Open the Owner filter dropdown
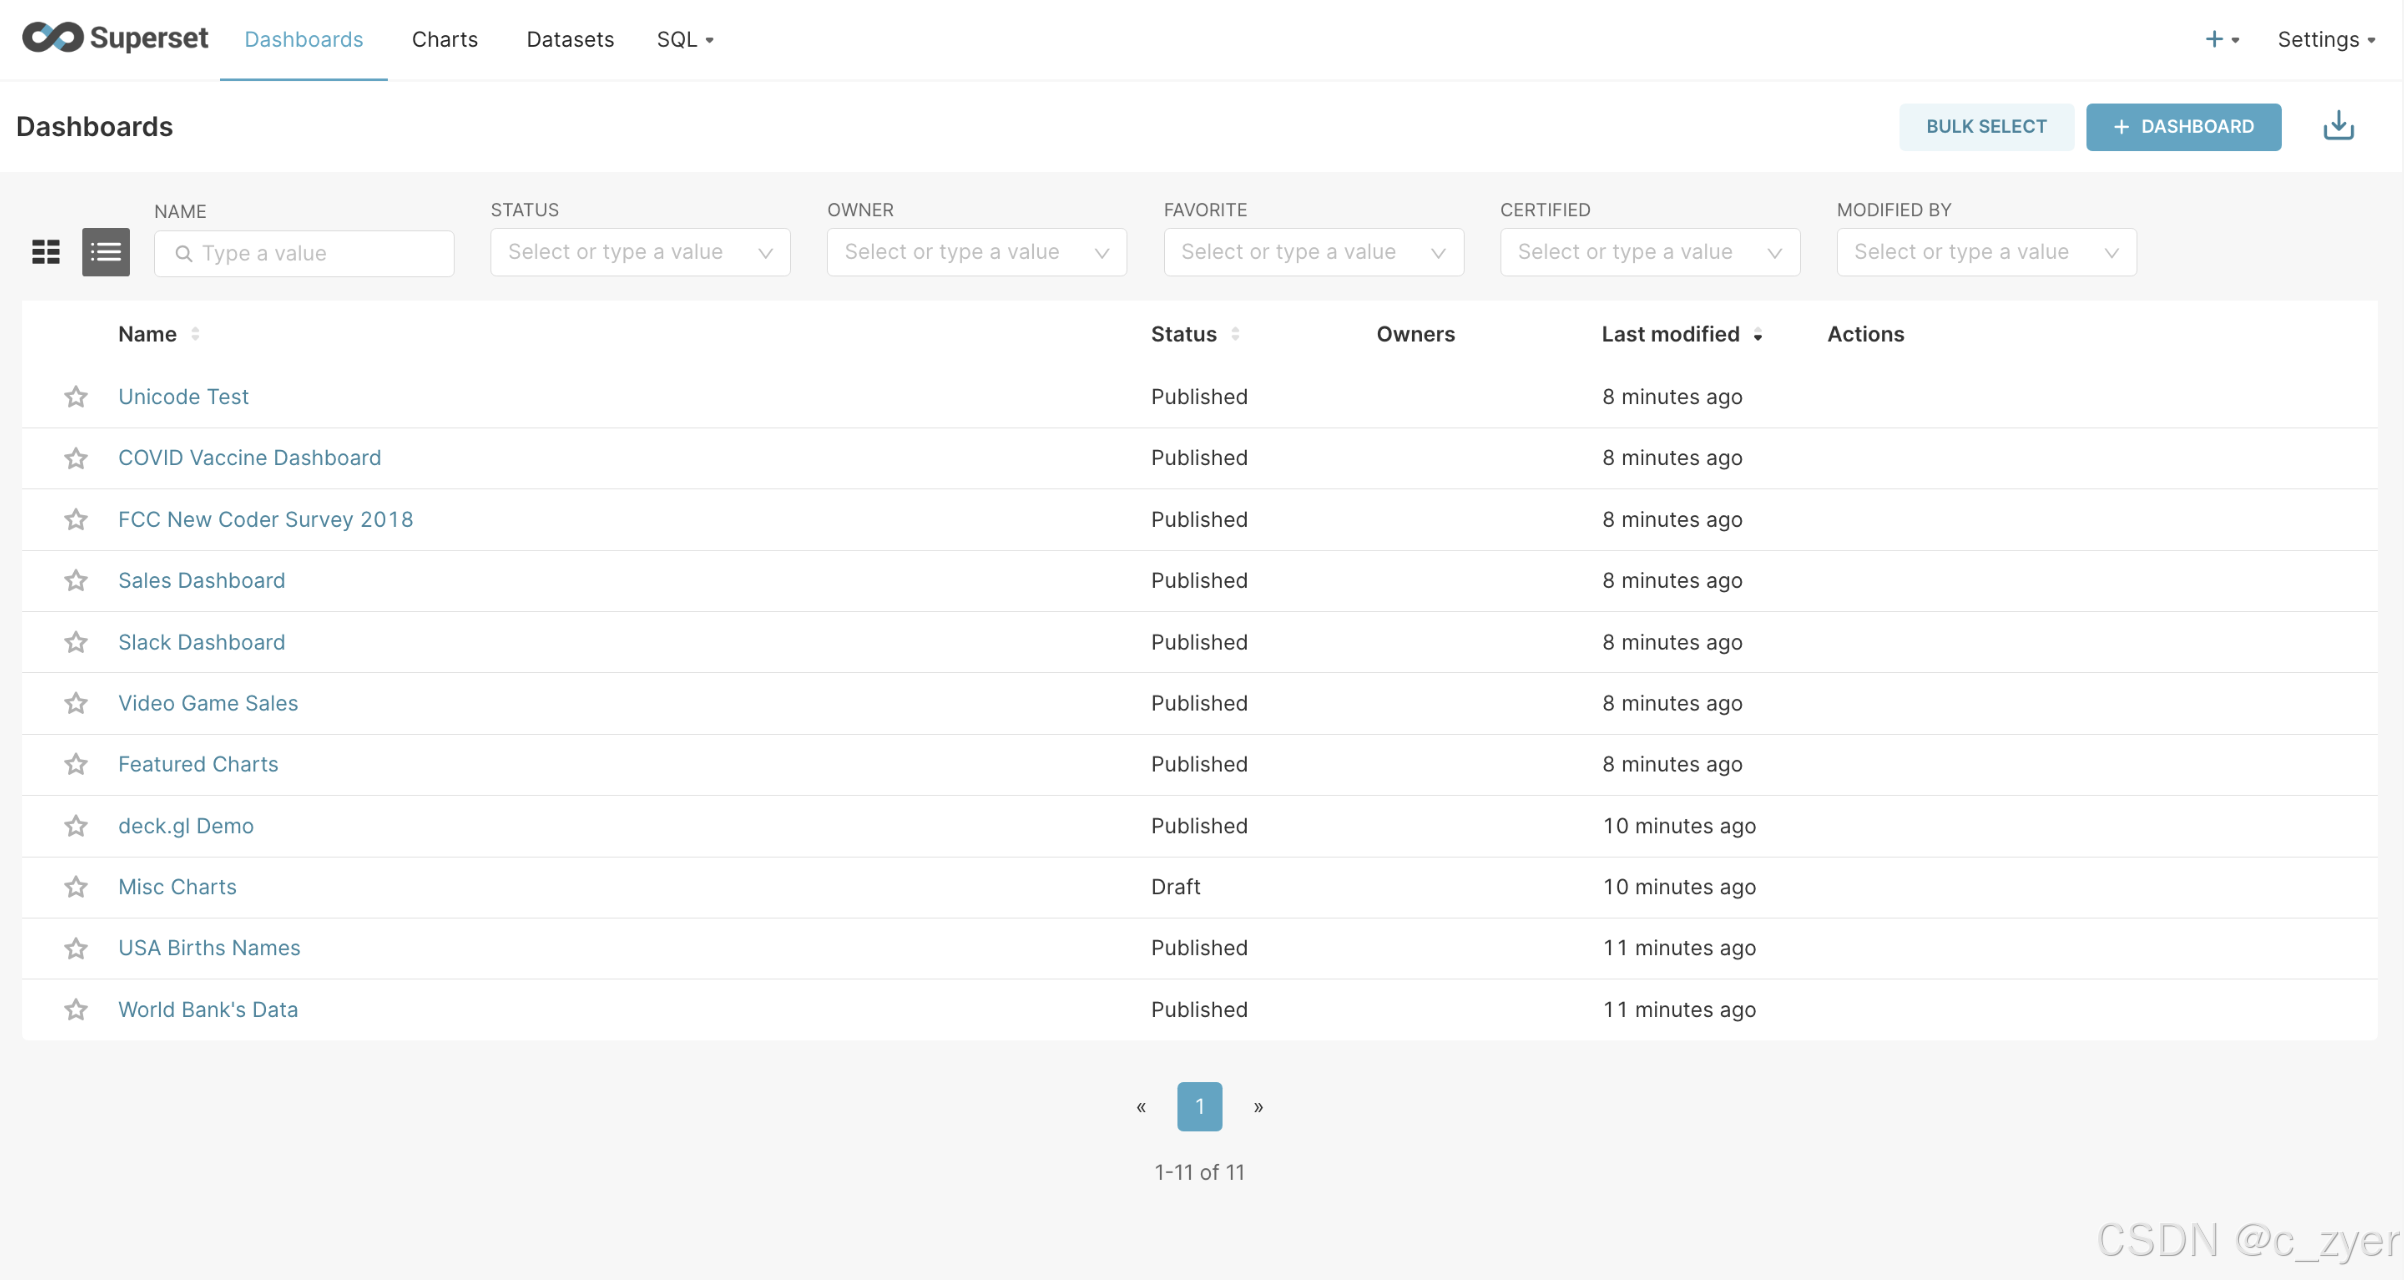The image size is (2404, 1280). coord(976,252)
